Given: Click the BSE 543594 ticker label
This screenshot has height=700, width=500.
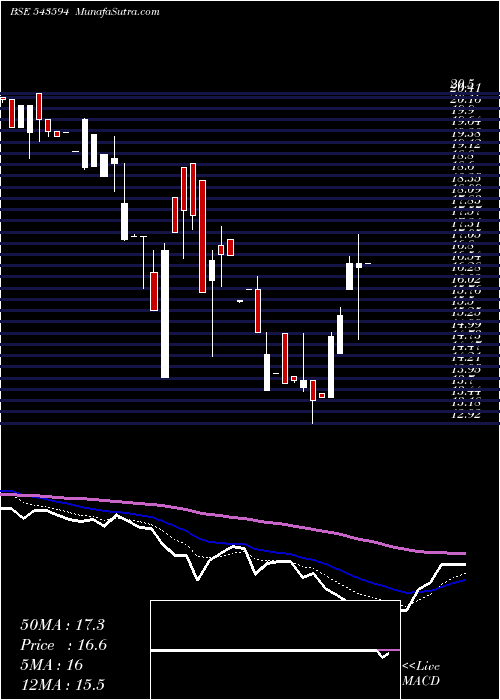Looking at the screenshot, I should [x=39, y=12].
